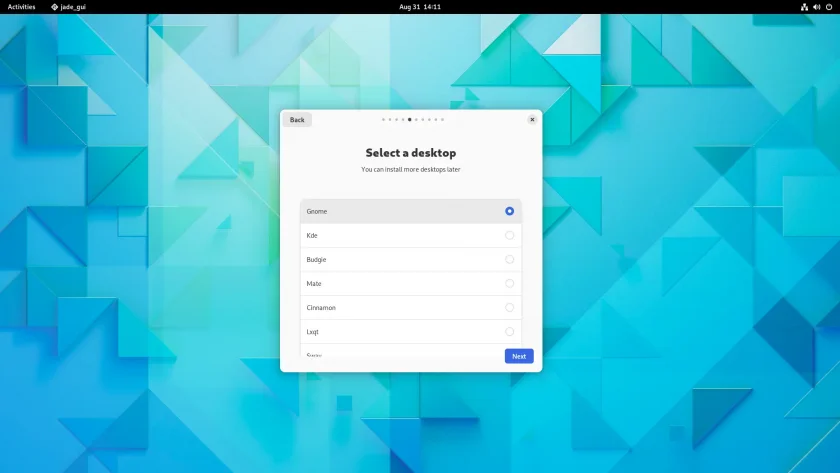840x473 pixels.
Task: Pick the Mate desktop radio button
Action: tap(509, 283)
